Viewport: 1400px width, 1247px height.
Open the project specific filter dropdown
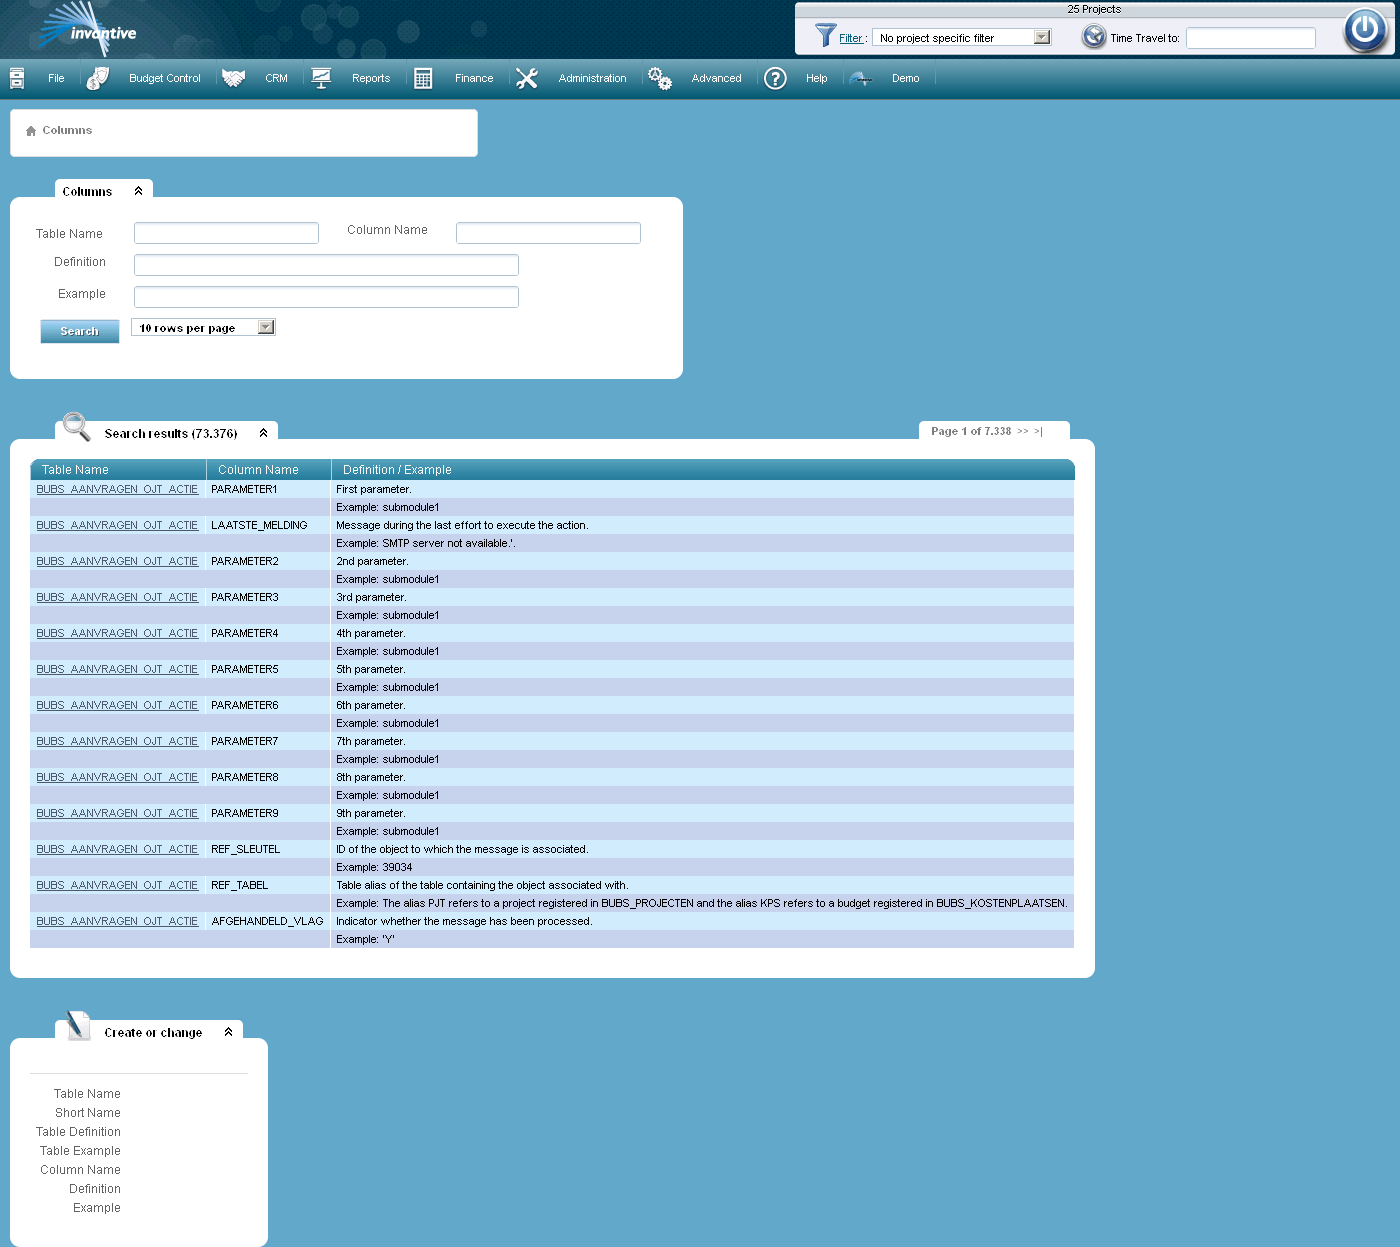tap(1042, 37)
